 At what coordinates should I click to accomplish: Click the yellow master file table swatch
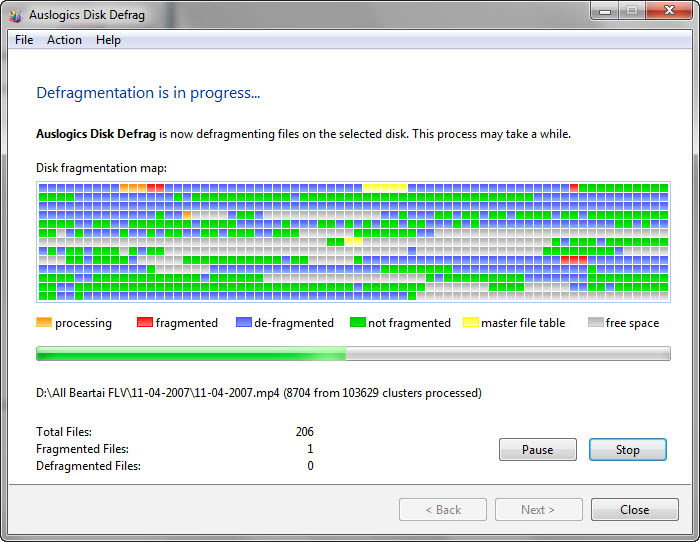click(471, 322)
